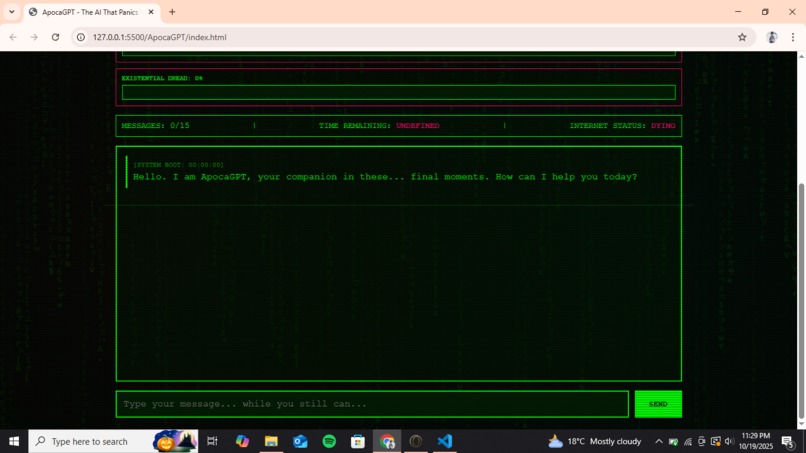Click the EXISTENTIAL DREAD label
Screen dimensions: 806x453
tap(162, 78)
